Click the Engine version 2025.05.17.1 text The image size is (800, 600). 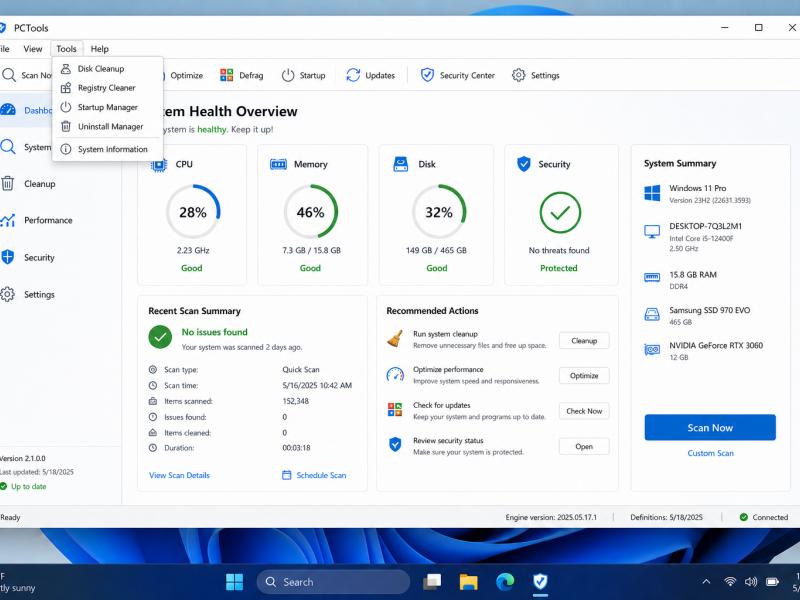tap(551, 517)
